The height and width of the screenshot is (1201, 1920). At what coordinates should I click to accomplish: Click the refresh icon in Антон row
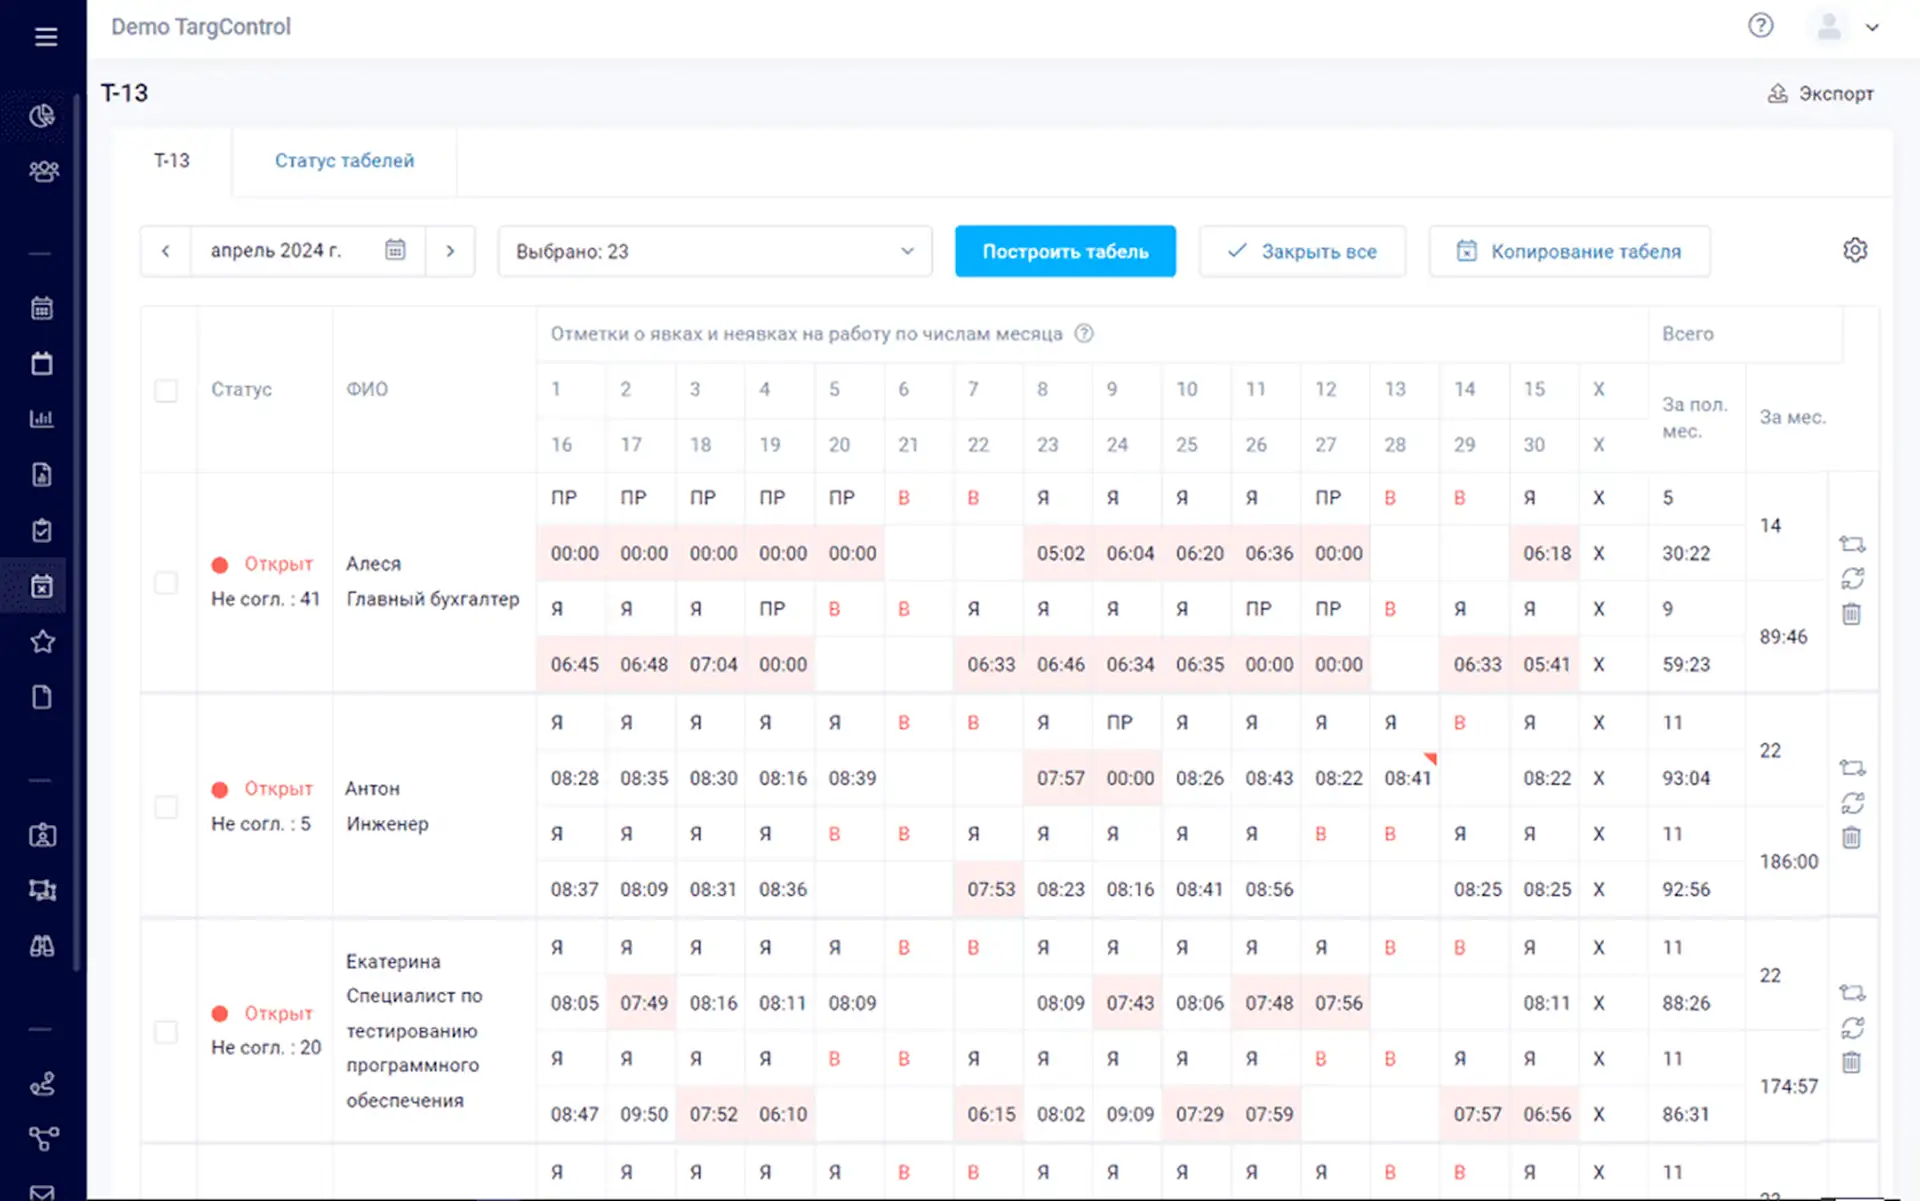pyautogui.click(x=1852, y=803)
